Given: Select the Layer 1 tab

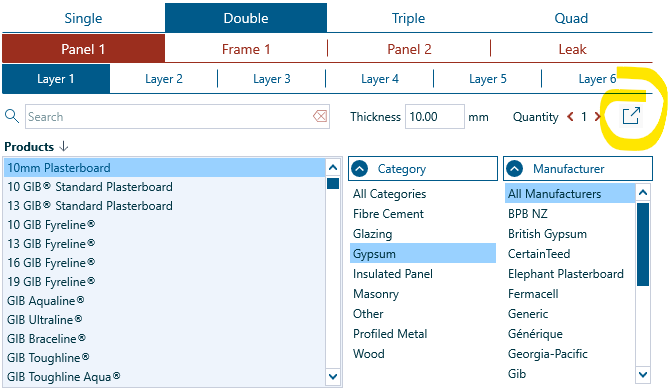Looking at the screenshot, I should 56,79.
